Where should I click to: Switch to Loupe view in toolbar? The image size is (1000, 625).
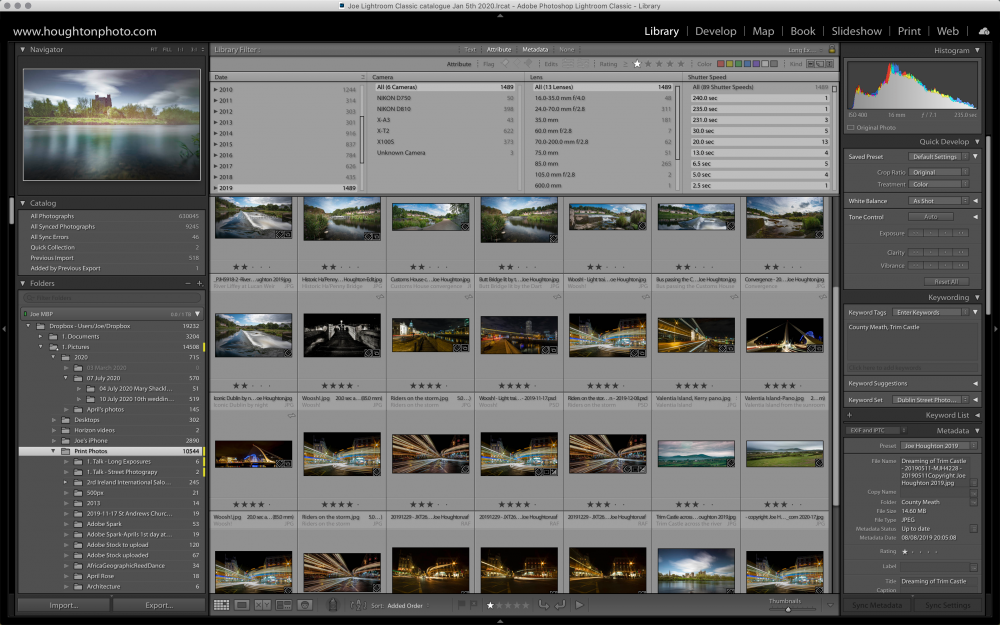point(242,605)
